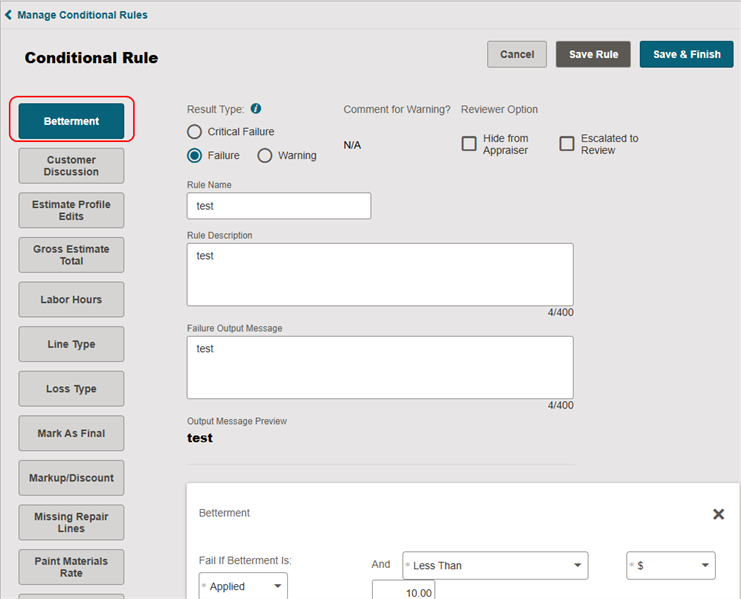
Task: Open the Applied betterment dropdown
Action: [243, 586]
